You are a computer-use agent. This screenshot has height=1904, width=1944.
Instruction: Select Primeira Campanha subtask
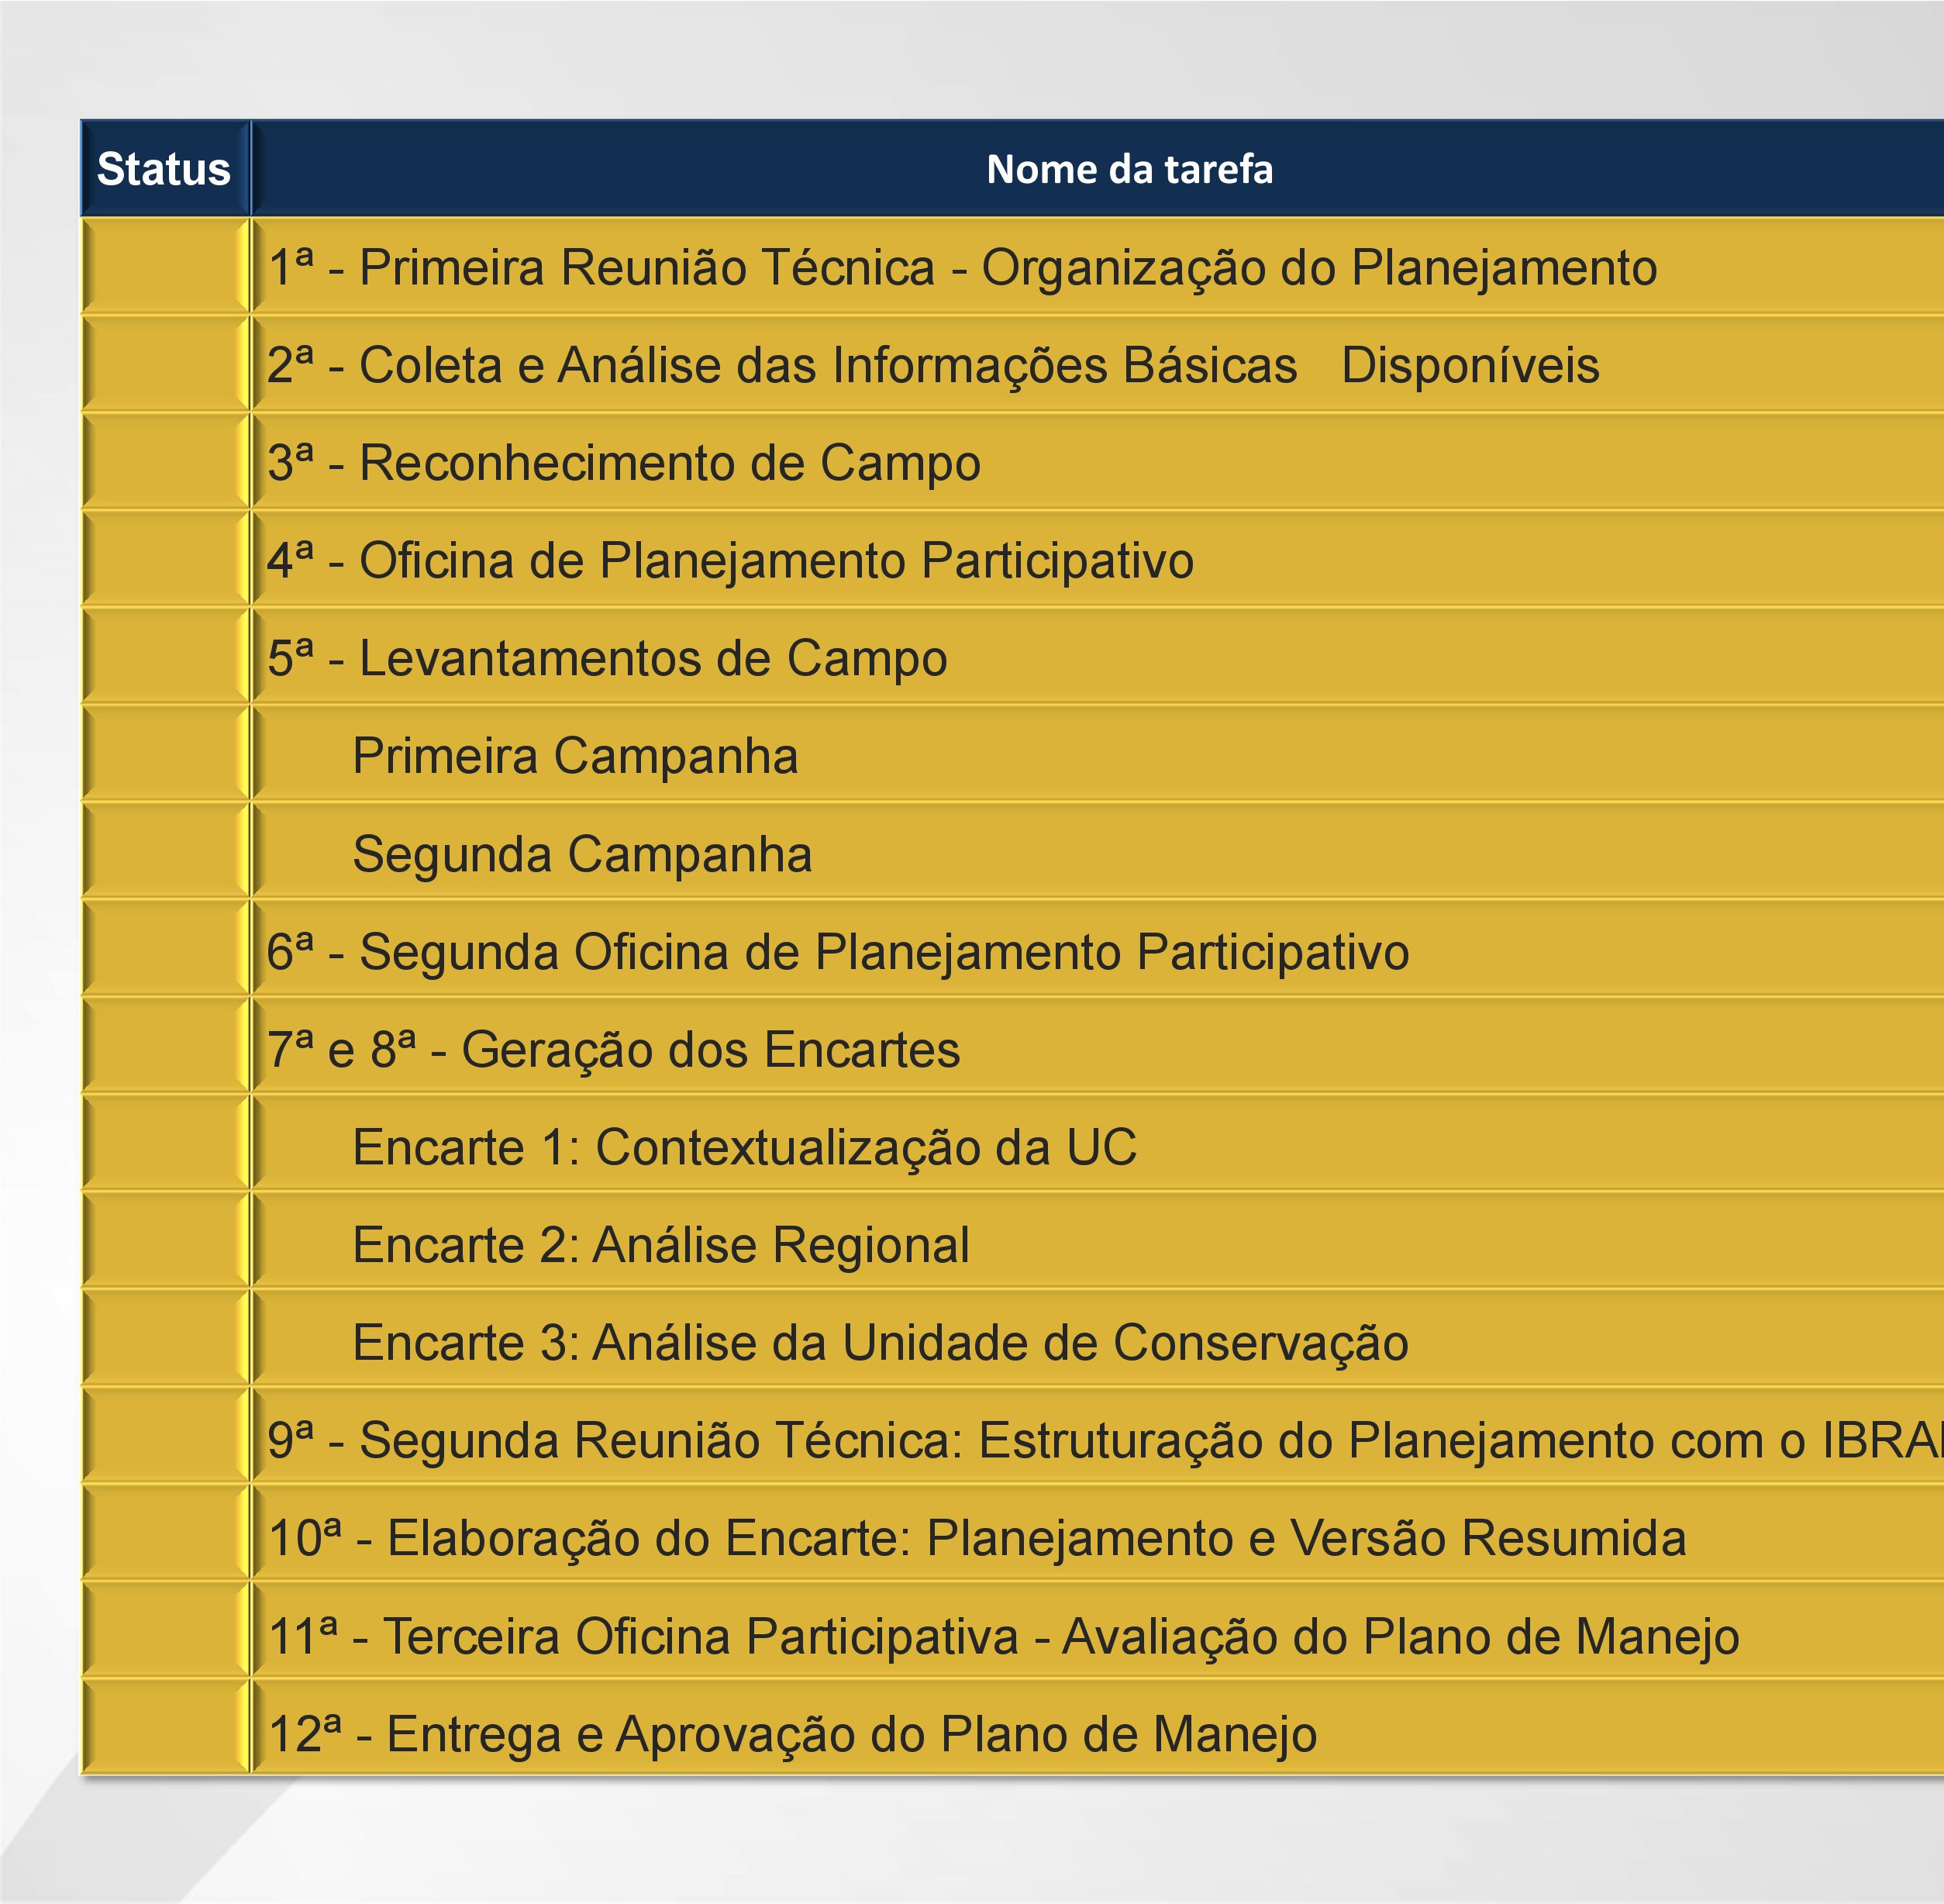point(1098,755)
